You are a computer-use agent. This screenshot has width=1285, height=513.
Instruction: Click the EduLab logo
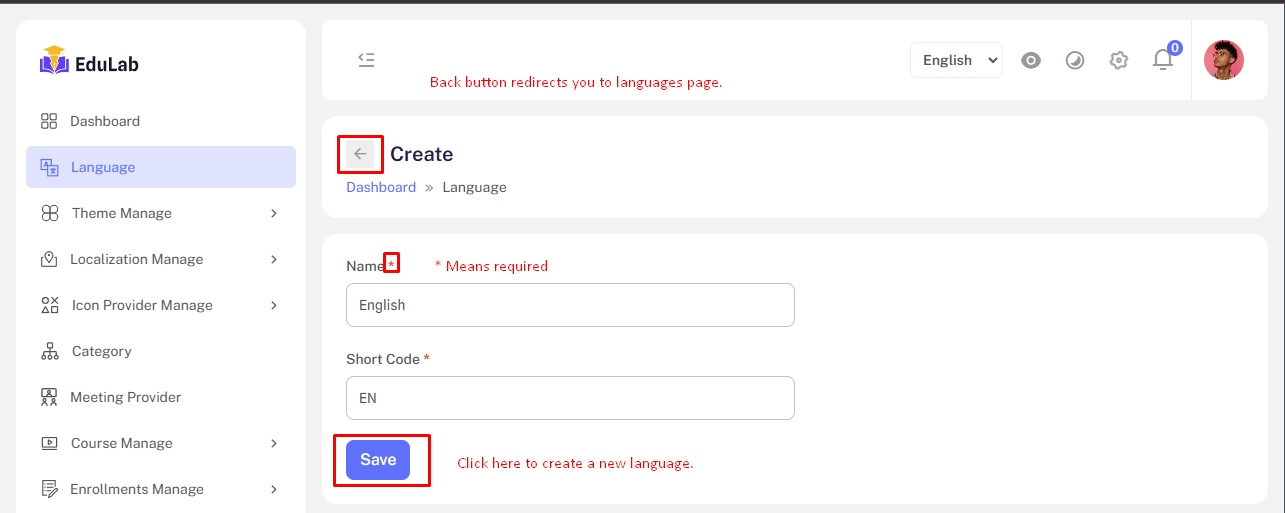tap(89, 62)
